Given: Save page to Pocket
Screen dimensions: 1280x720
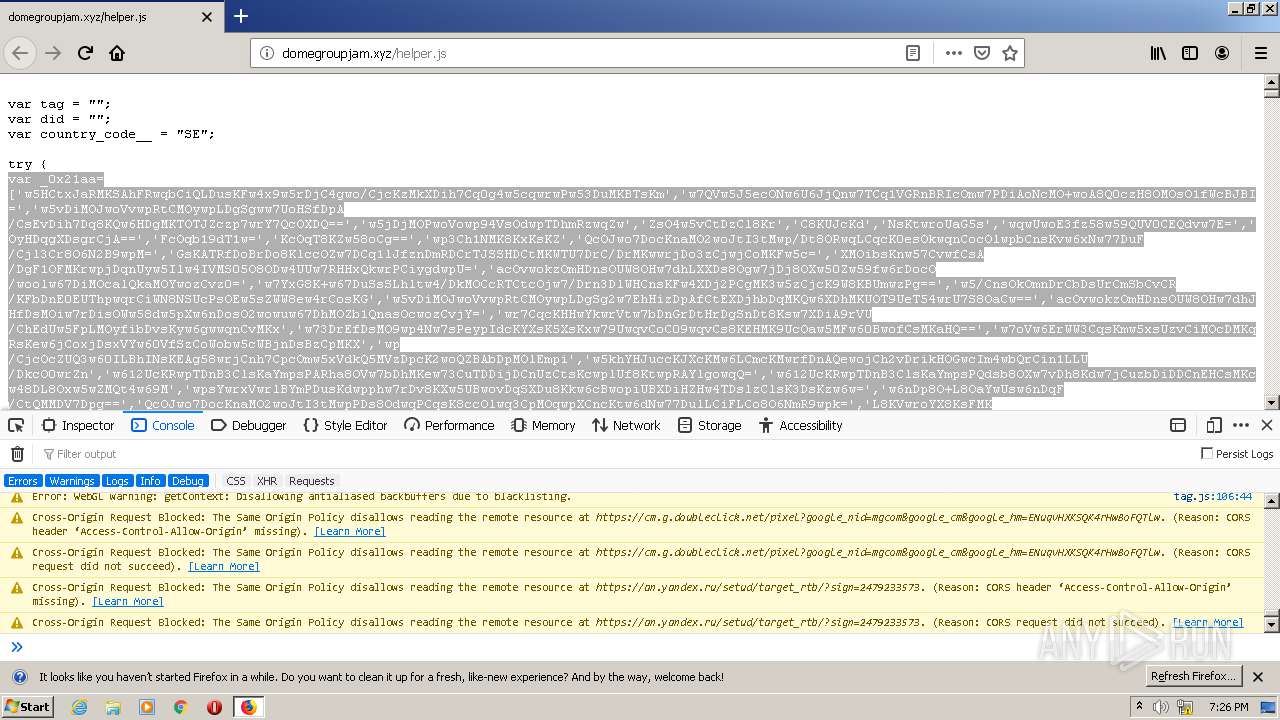Looking at the screenshot, I should (x=982, y=53).
